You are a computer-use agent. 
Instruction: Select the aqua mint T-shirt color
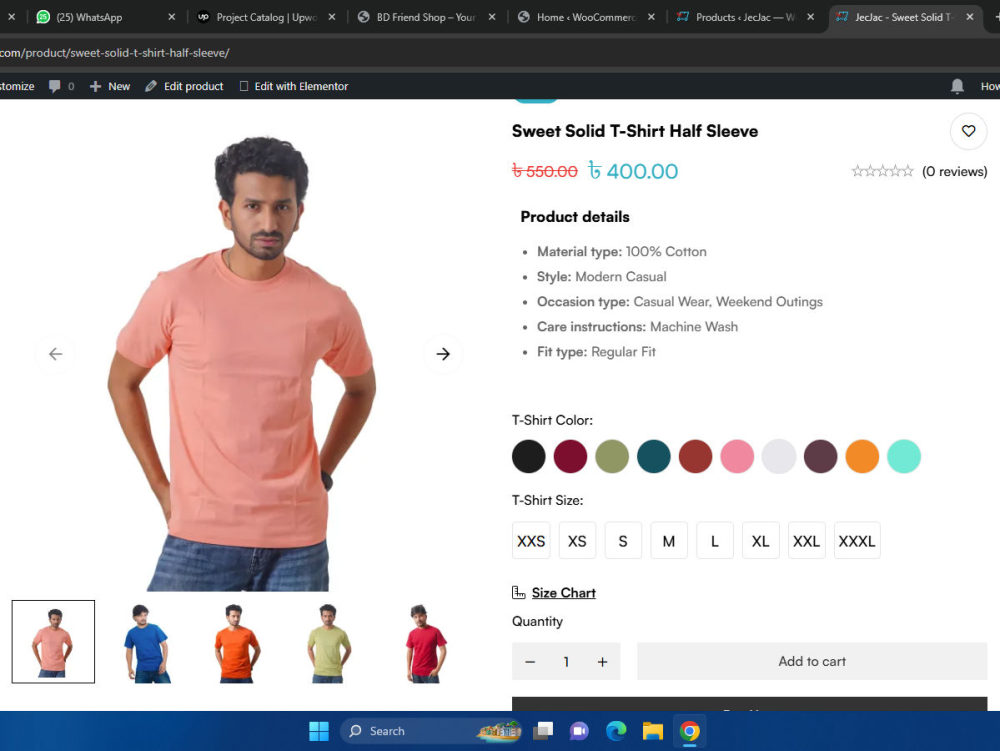click(904, 456)
